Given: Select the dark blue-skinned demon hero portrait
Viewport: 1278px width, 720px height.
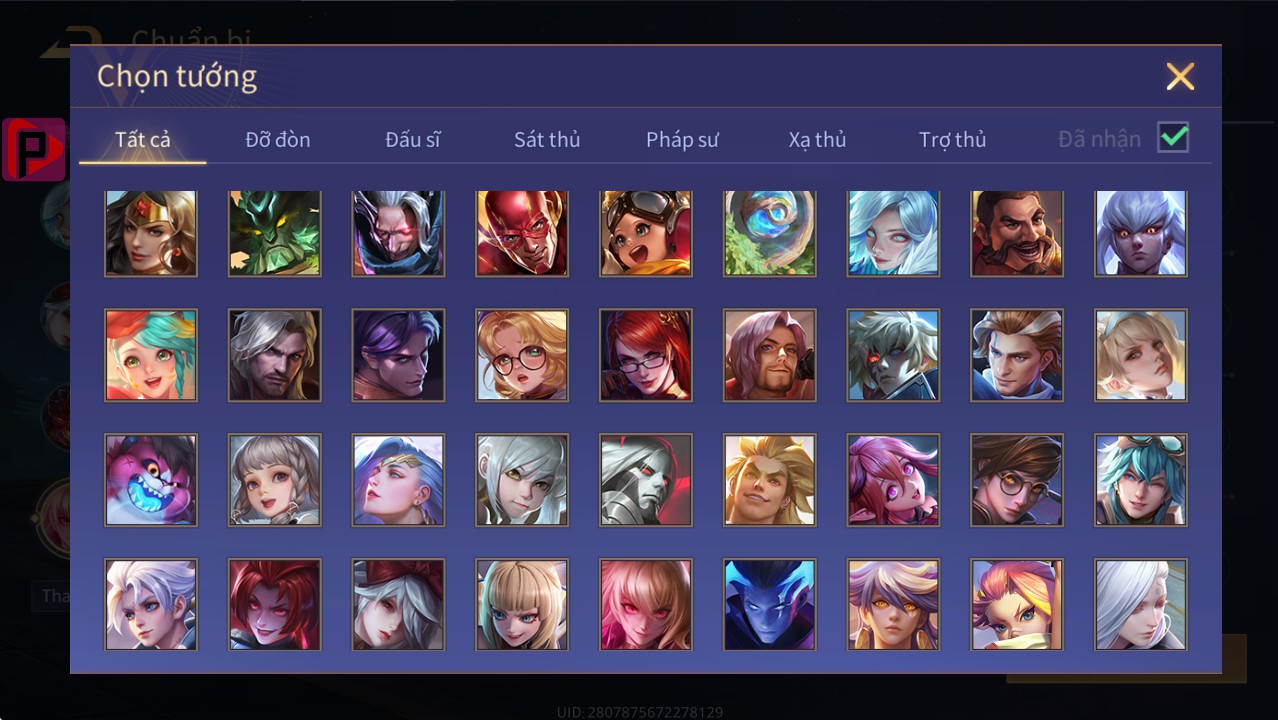Looking at the screenshot, I should (770, 605).
